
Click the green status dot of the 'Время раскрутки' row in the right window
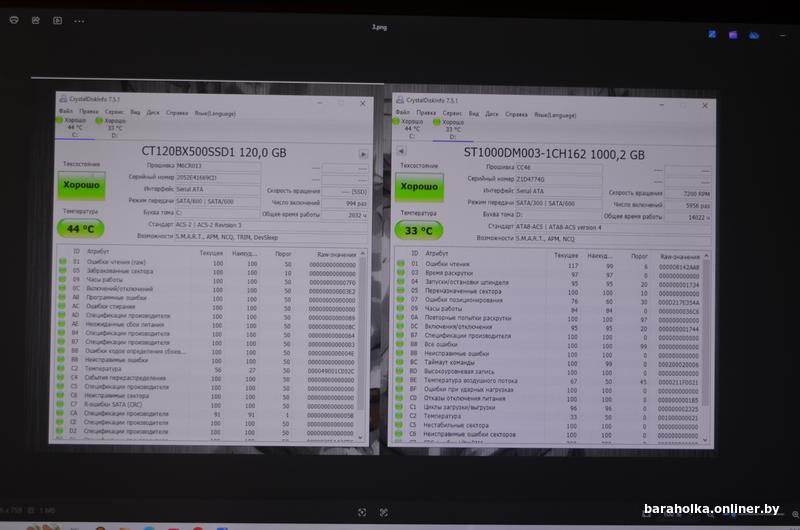pos(401,273)
